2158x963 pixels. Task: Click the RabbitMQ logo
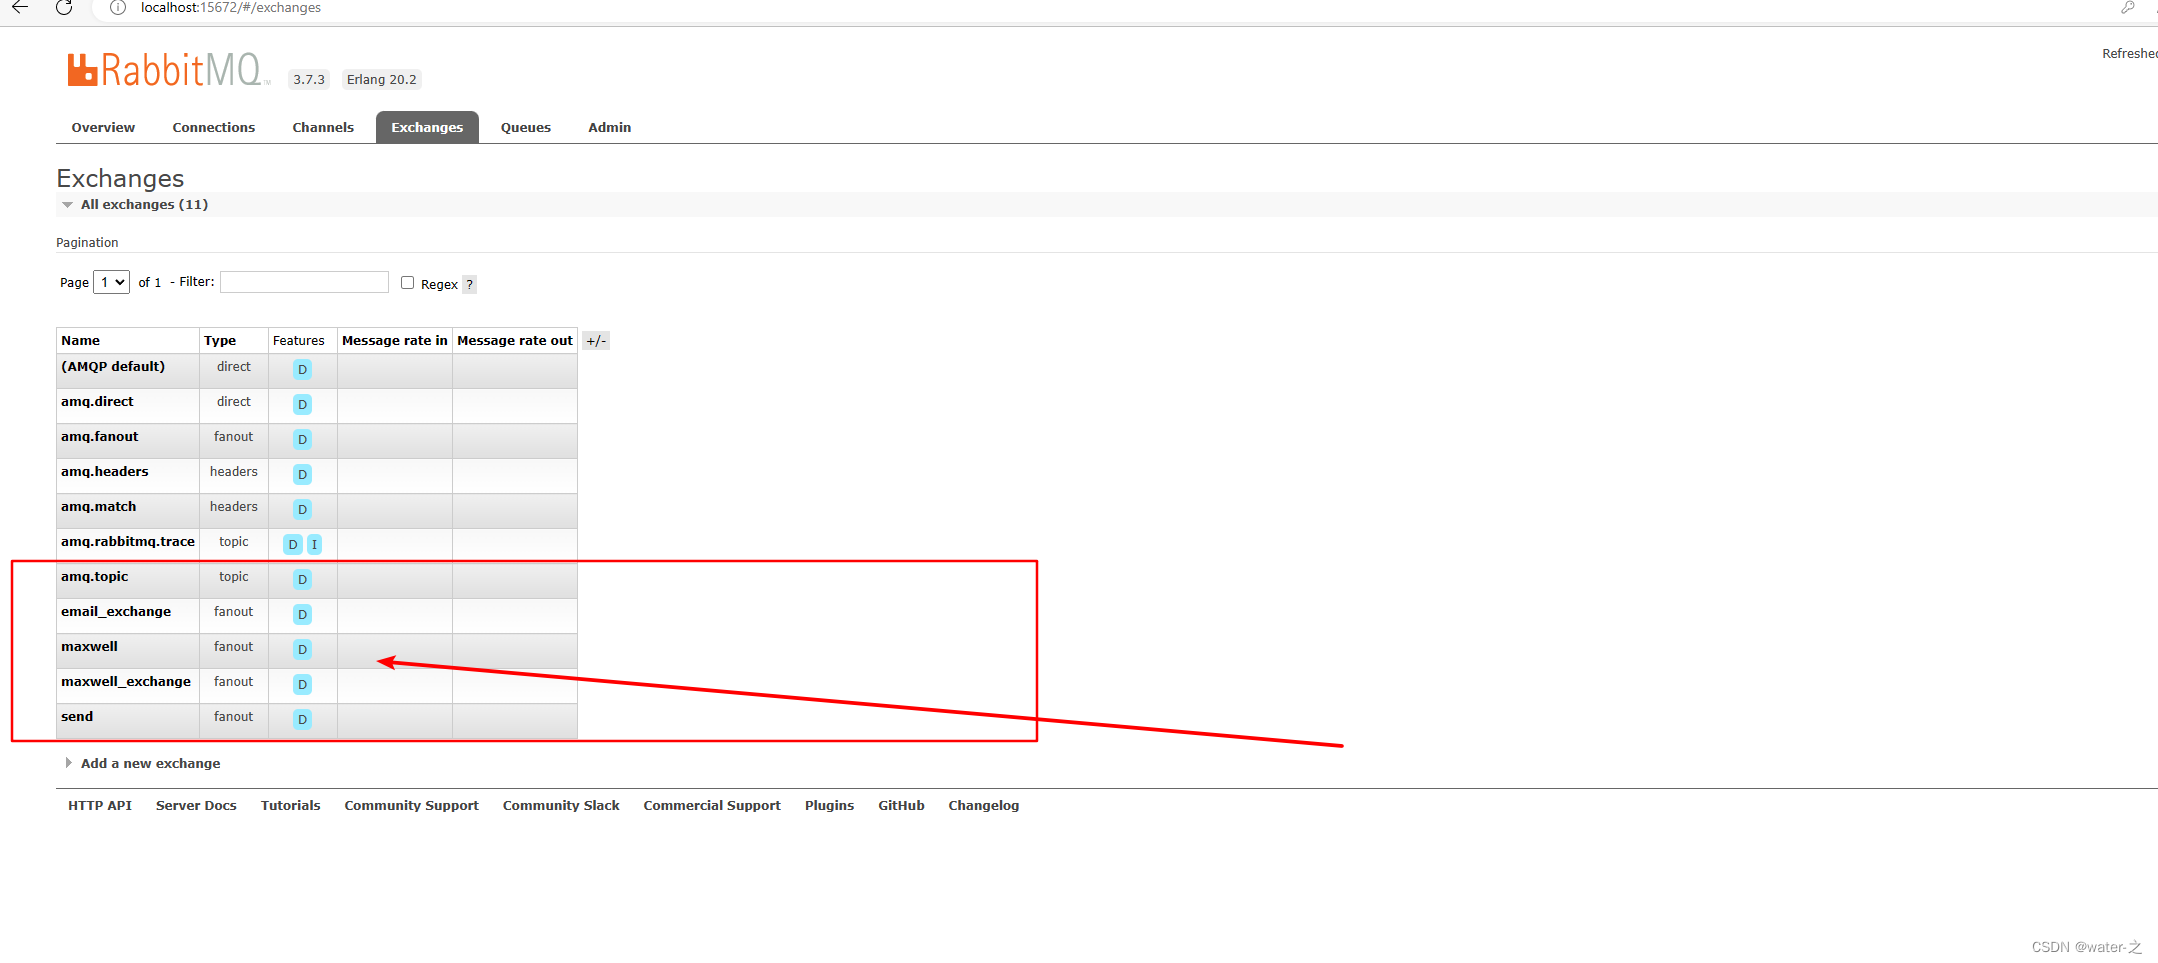(168, 70)
